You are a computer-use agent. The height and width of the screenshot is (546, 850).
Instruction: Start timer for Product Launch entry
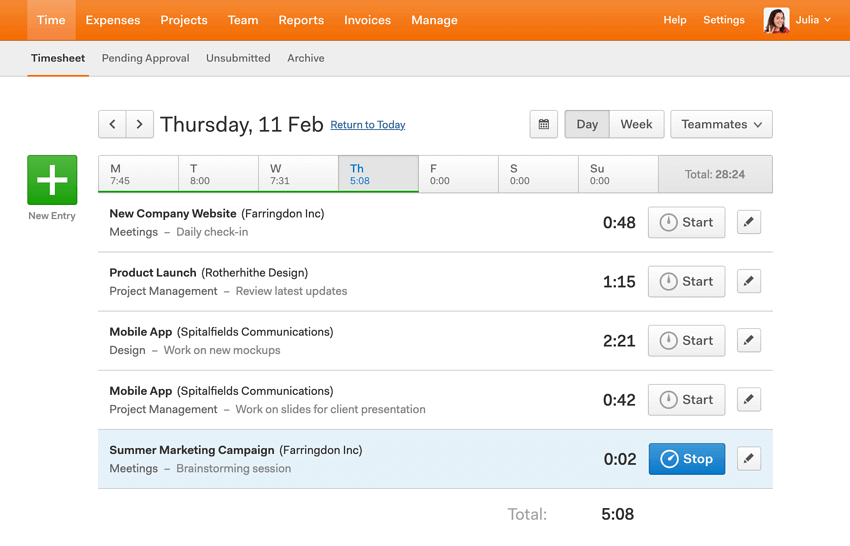tap(687, 281)
